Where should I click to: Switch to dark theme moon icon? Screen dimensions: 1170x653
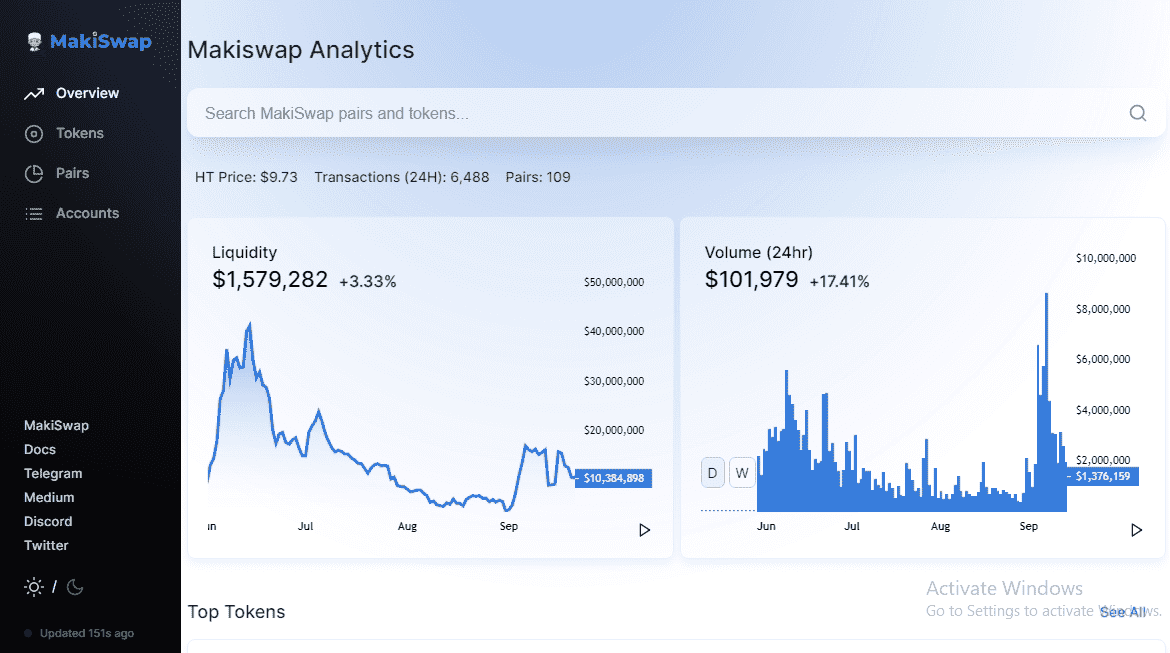(75, 587)
